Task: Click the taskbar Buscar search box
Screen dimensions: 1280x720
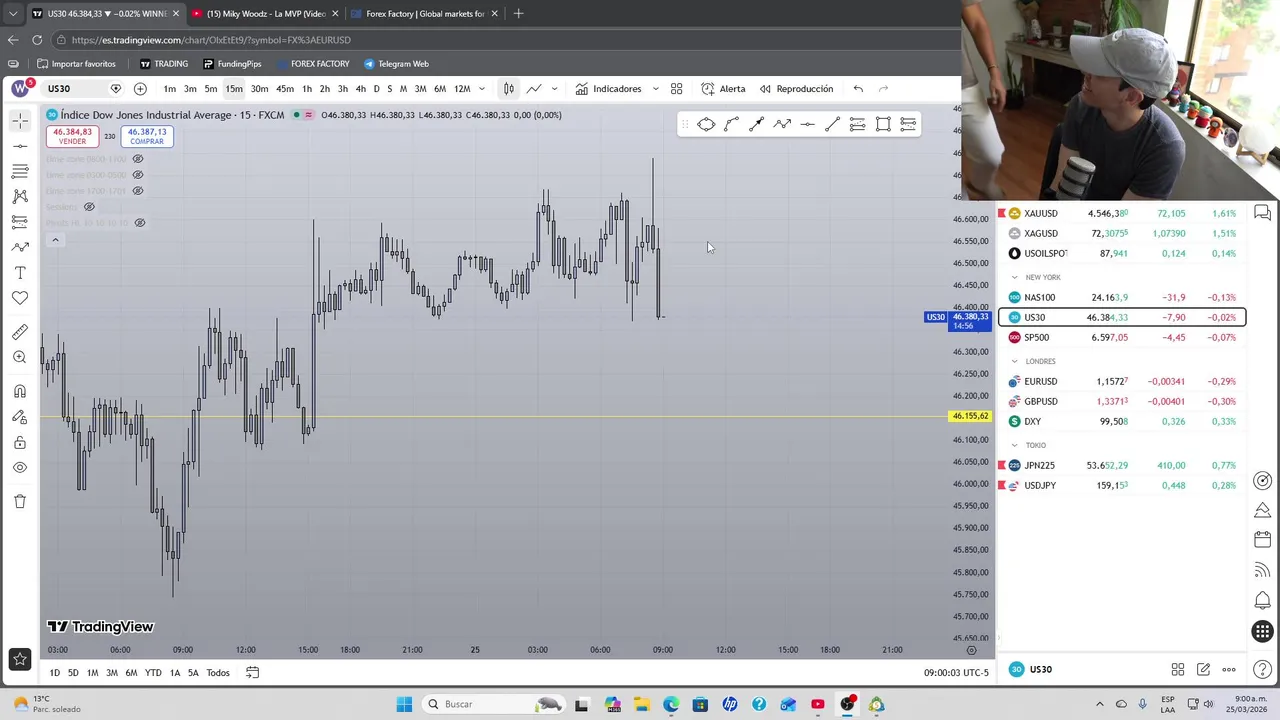Action: tap(494, 704)
